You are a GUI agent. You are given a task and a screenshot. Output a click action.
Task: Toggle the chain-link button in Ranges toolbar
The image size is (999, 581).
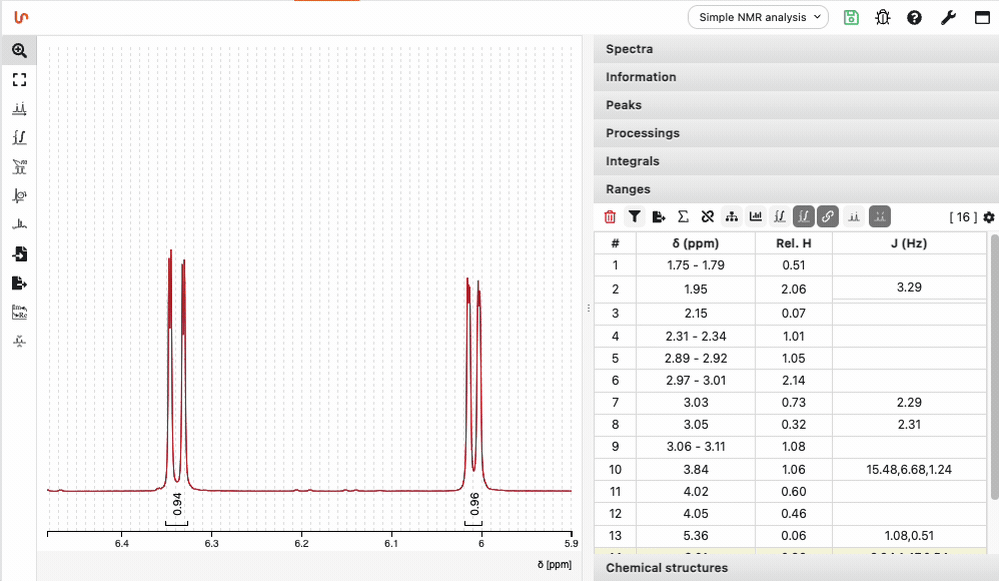[x=827, y=216]
